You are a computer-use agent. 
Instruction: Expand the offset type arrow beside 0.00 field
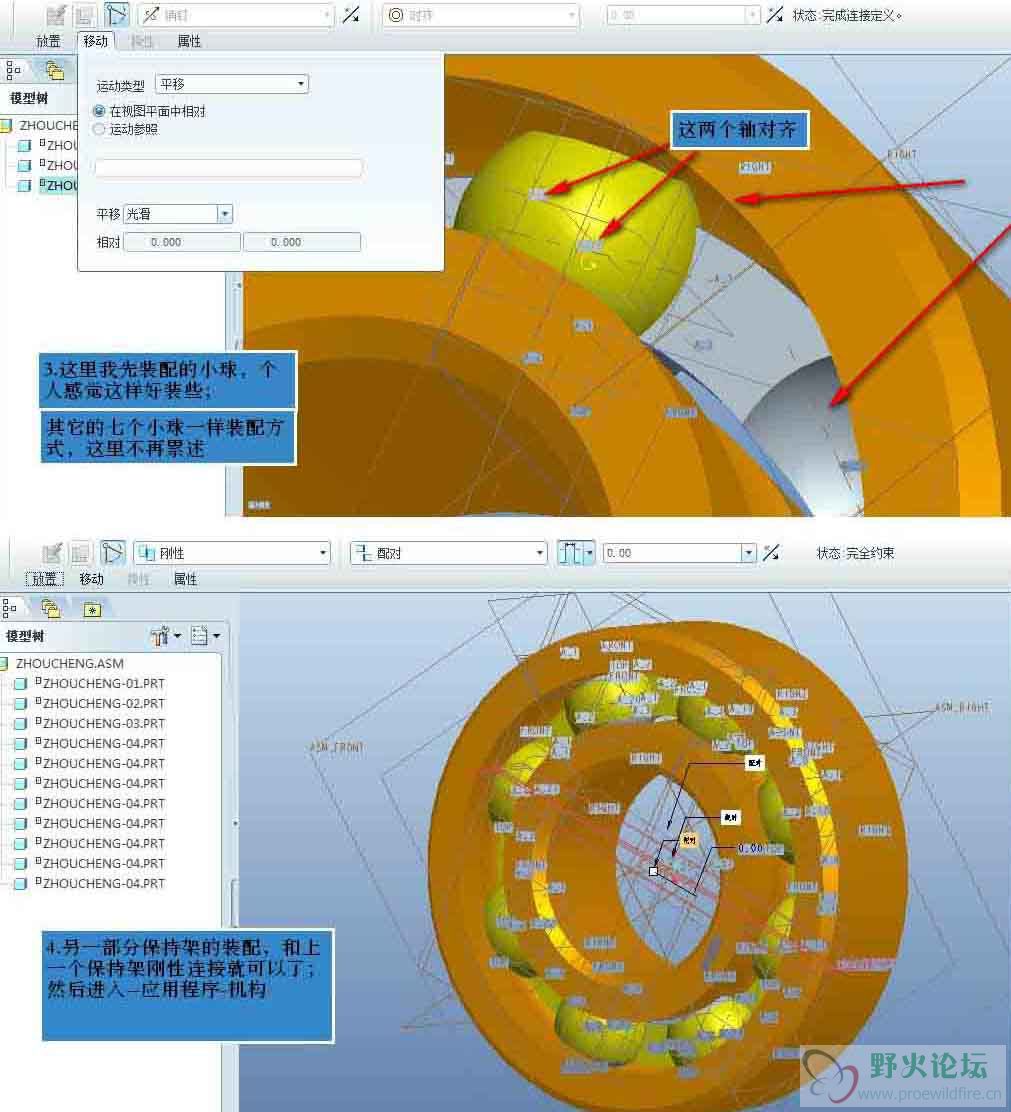589,553
